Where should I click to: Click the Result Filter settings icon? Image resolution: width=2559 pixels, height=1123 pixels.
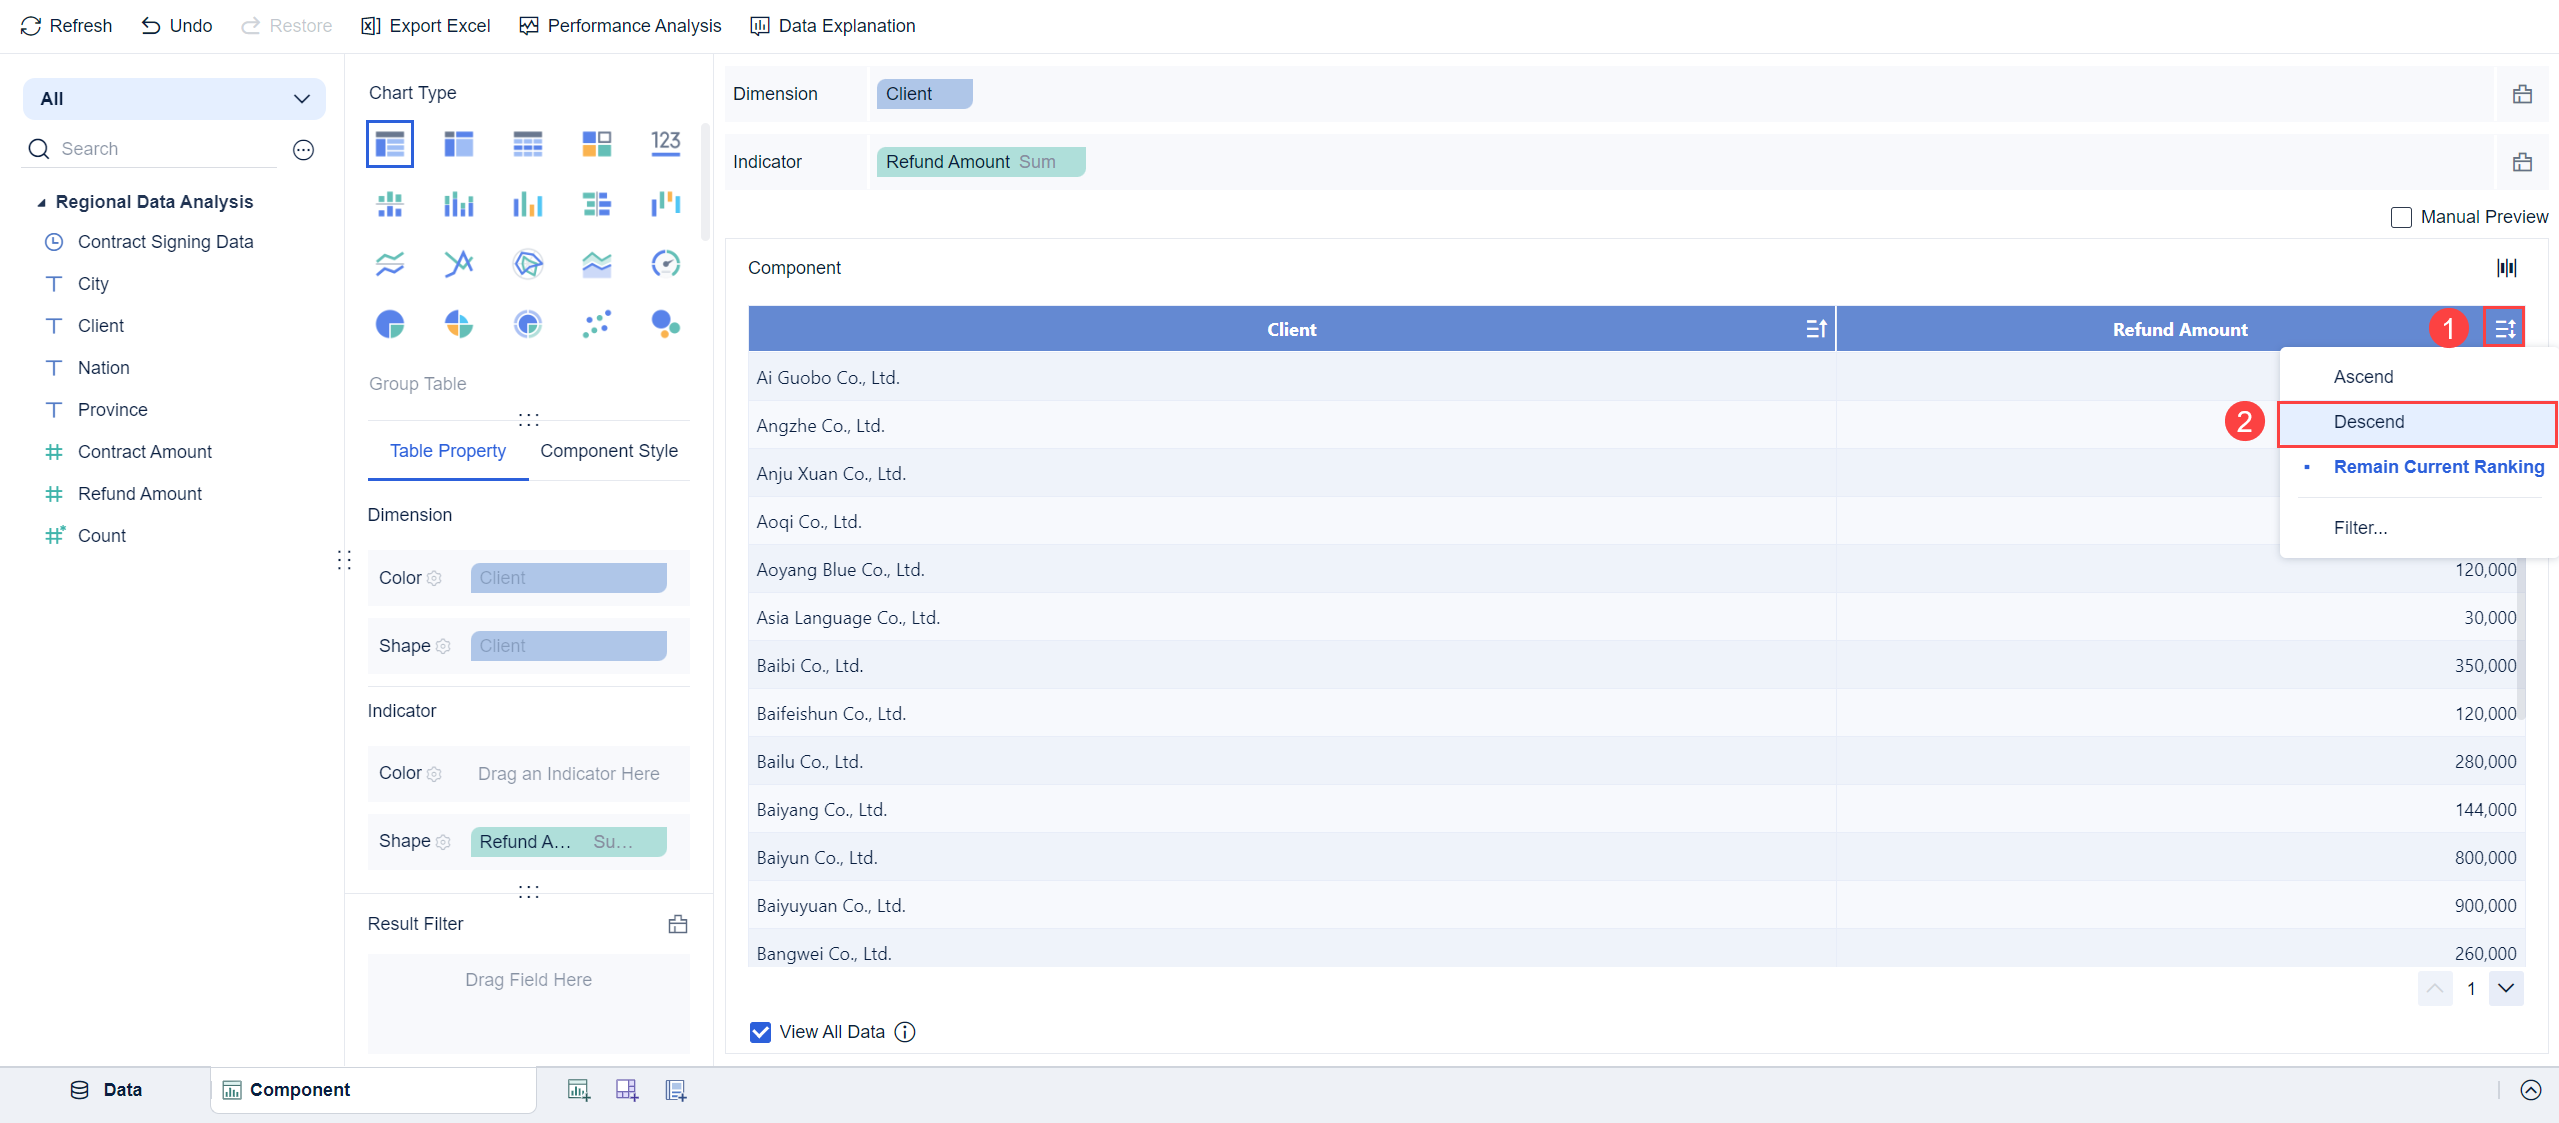pyautogui.click(x=678, y=924)
